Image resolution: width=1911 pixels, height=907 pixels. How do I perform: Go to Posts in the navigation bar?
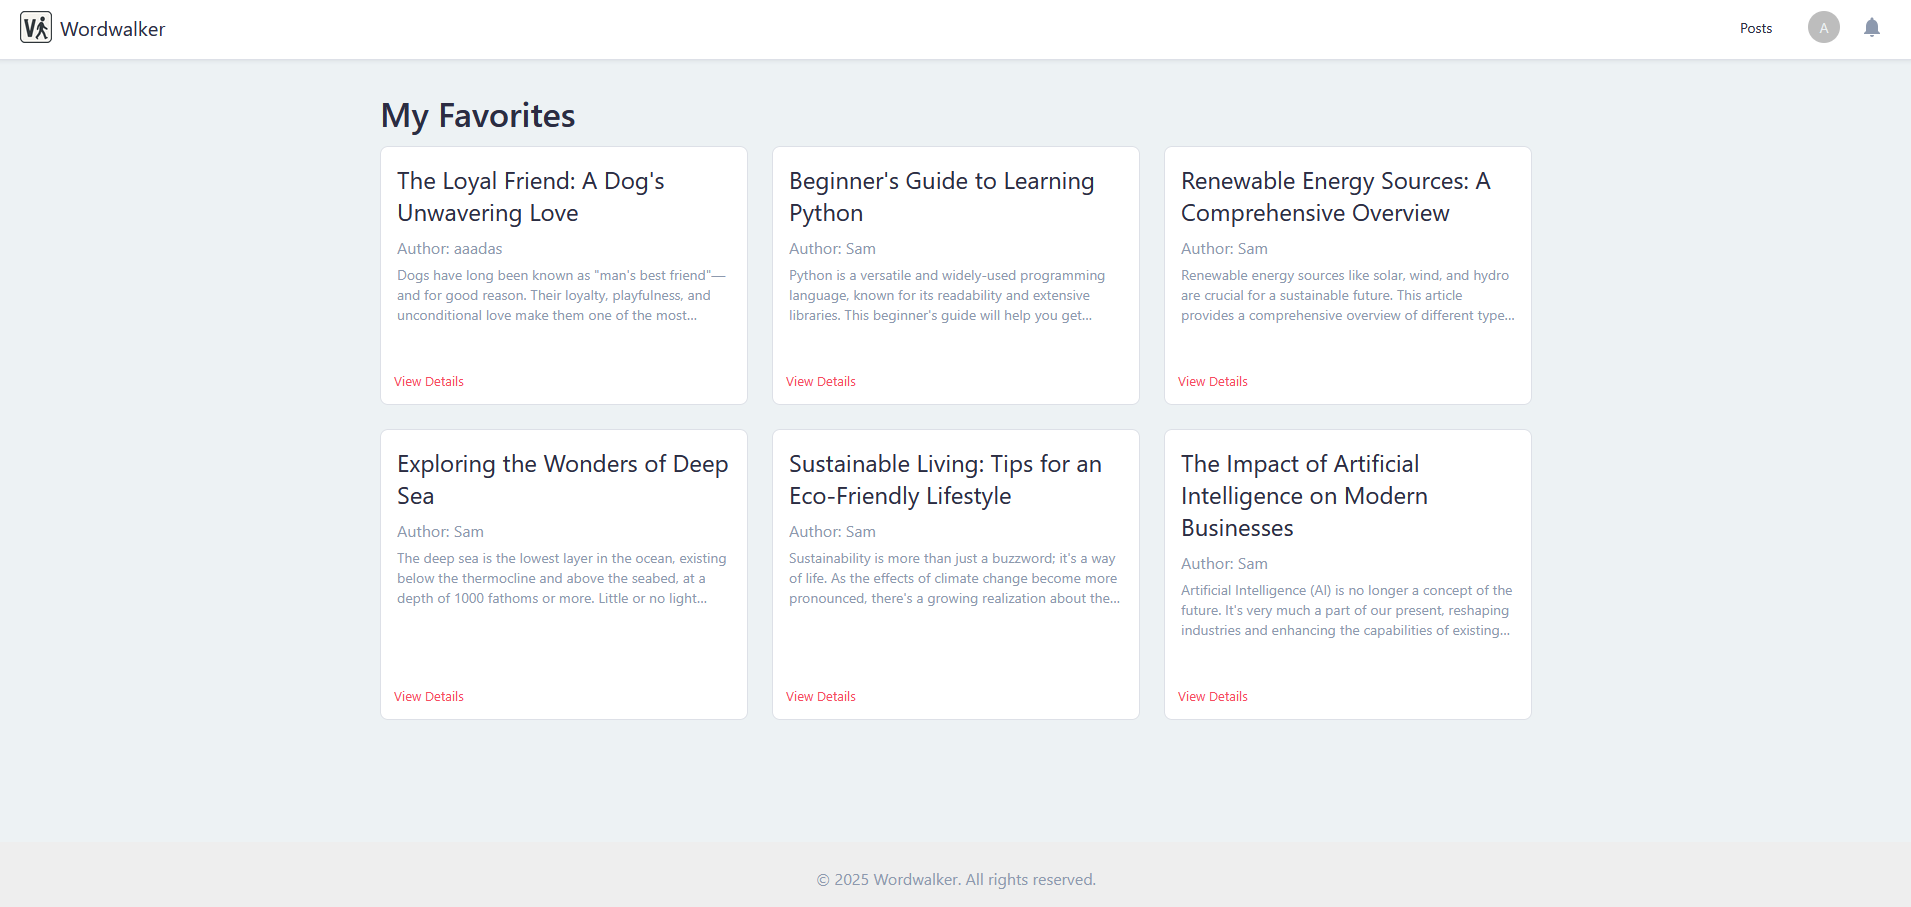point(1756,28)
